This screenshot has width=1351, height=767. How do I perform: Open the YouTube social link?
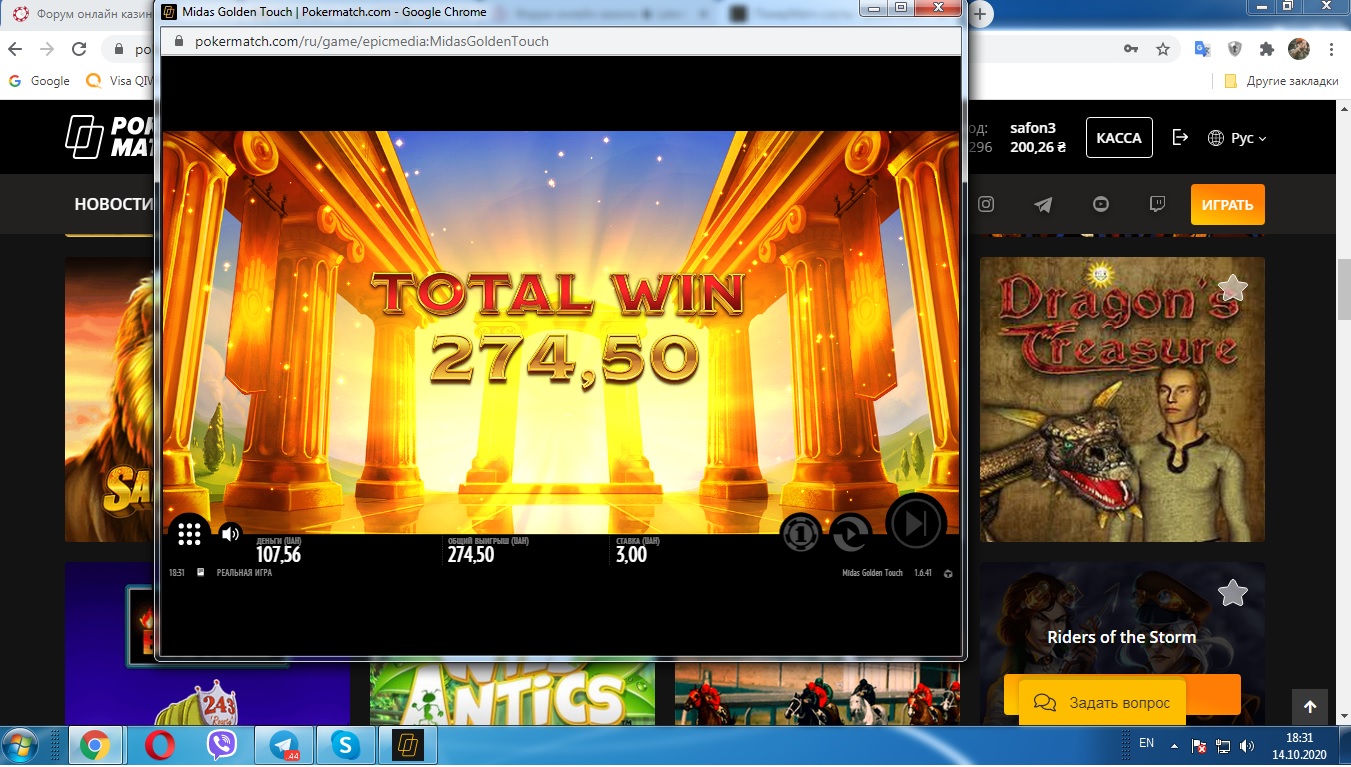pyautogui.click(x=1101, y=205)
